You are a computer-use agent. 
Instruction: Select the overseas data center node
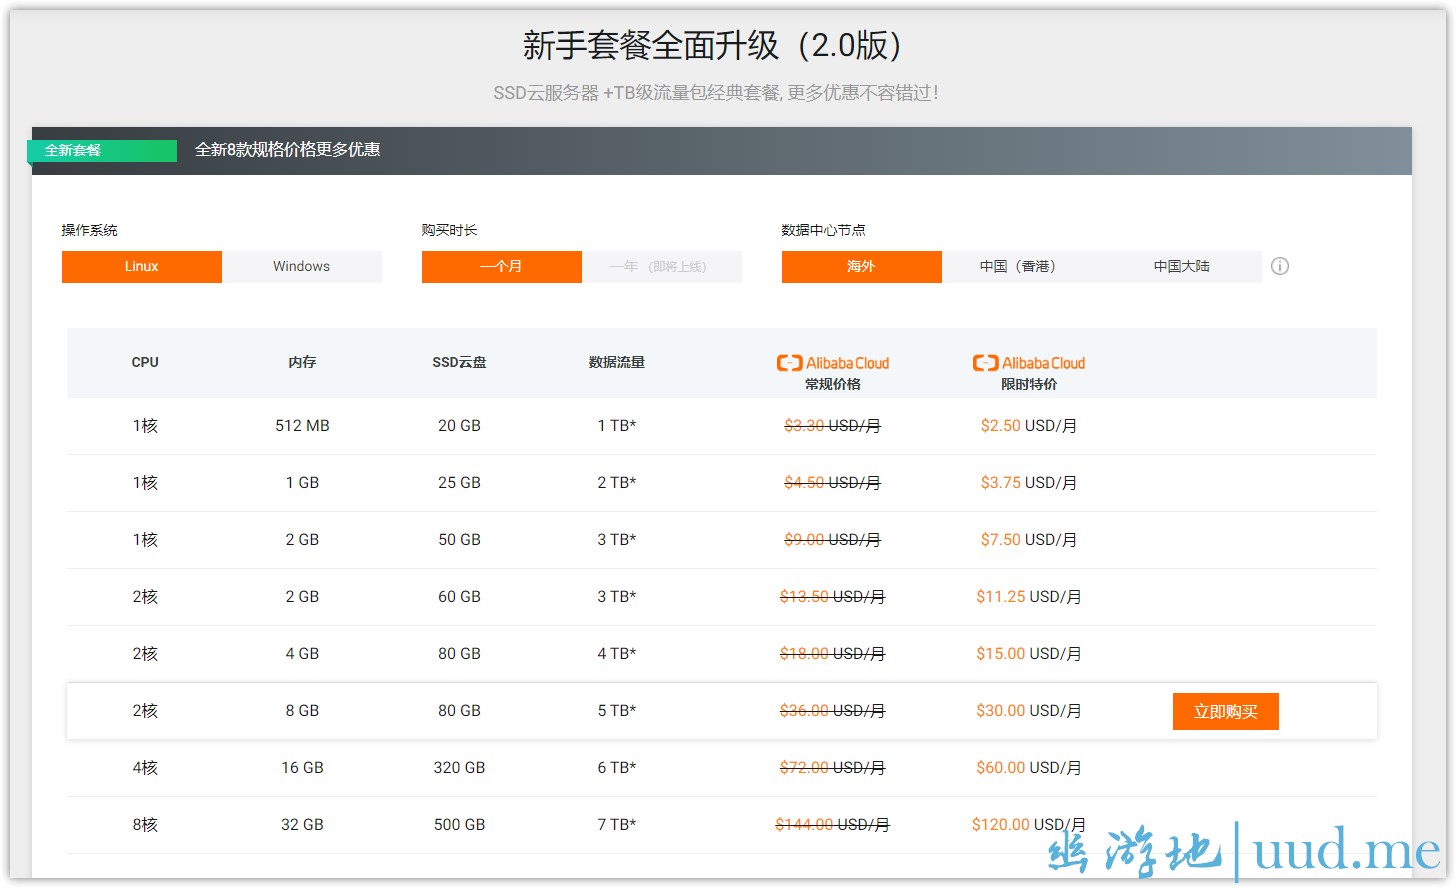[x=861, y=267]
